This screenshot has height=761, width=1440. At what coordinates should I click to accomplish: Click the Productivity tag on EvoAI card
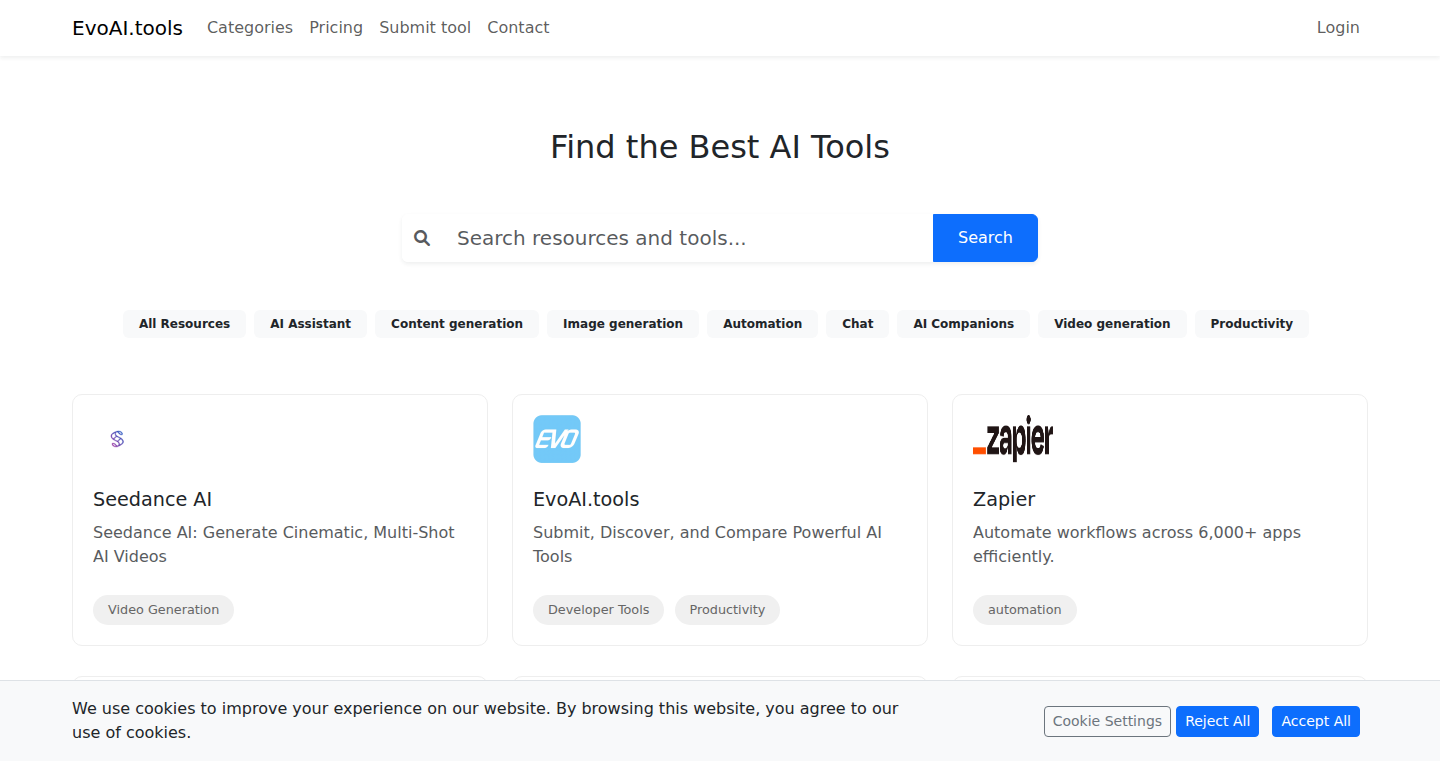click(x=727, y=610)
